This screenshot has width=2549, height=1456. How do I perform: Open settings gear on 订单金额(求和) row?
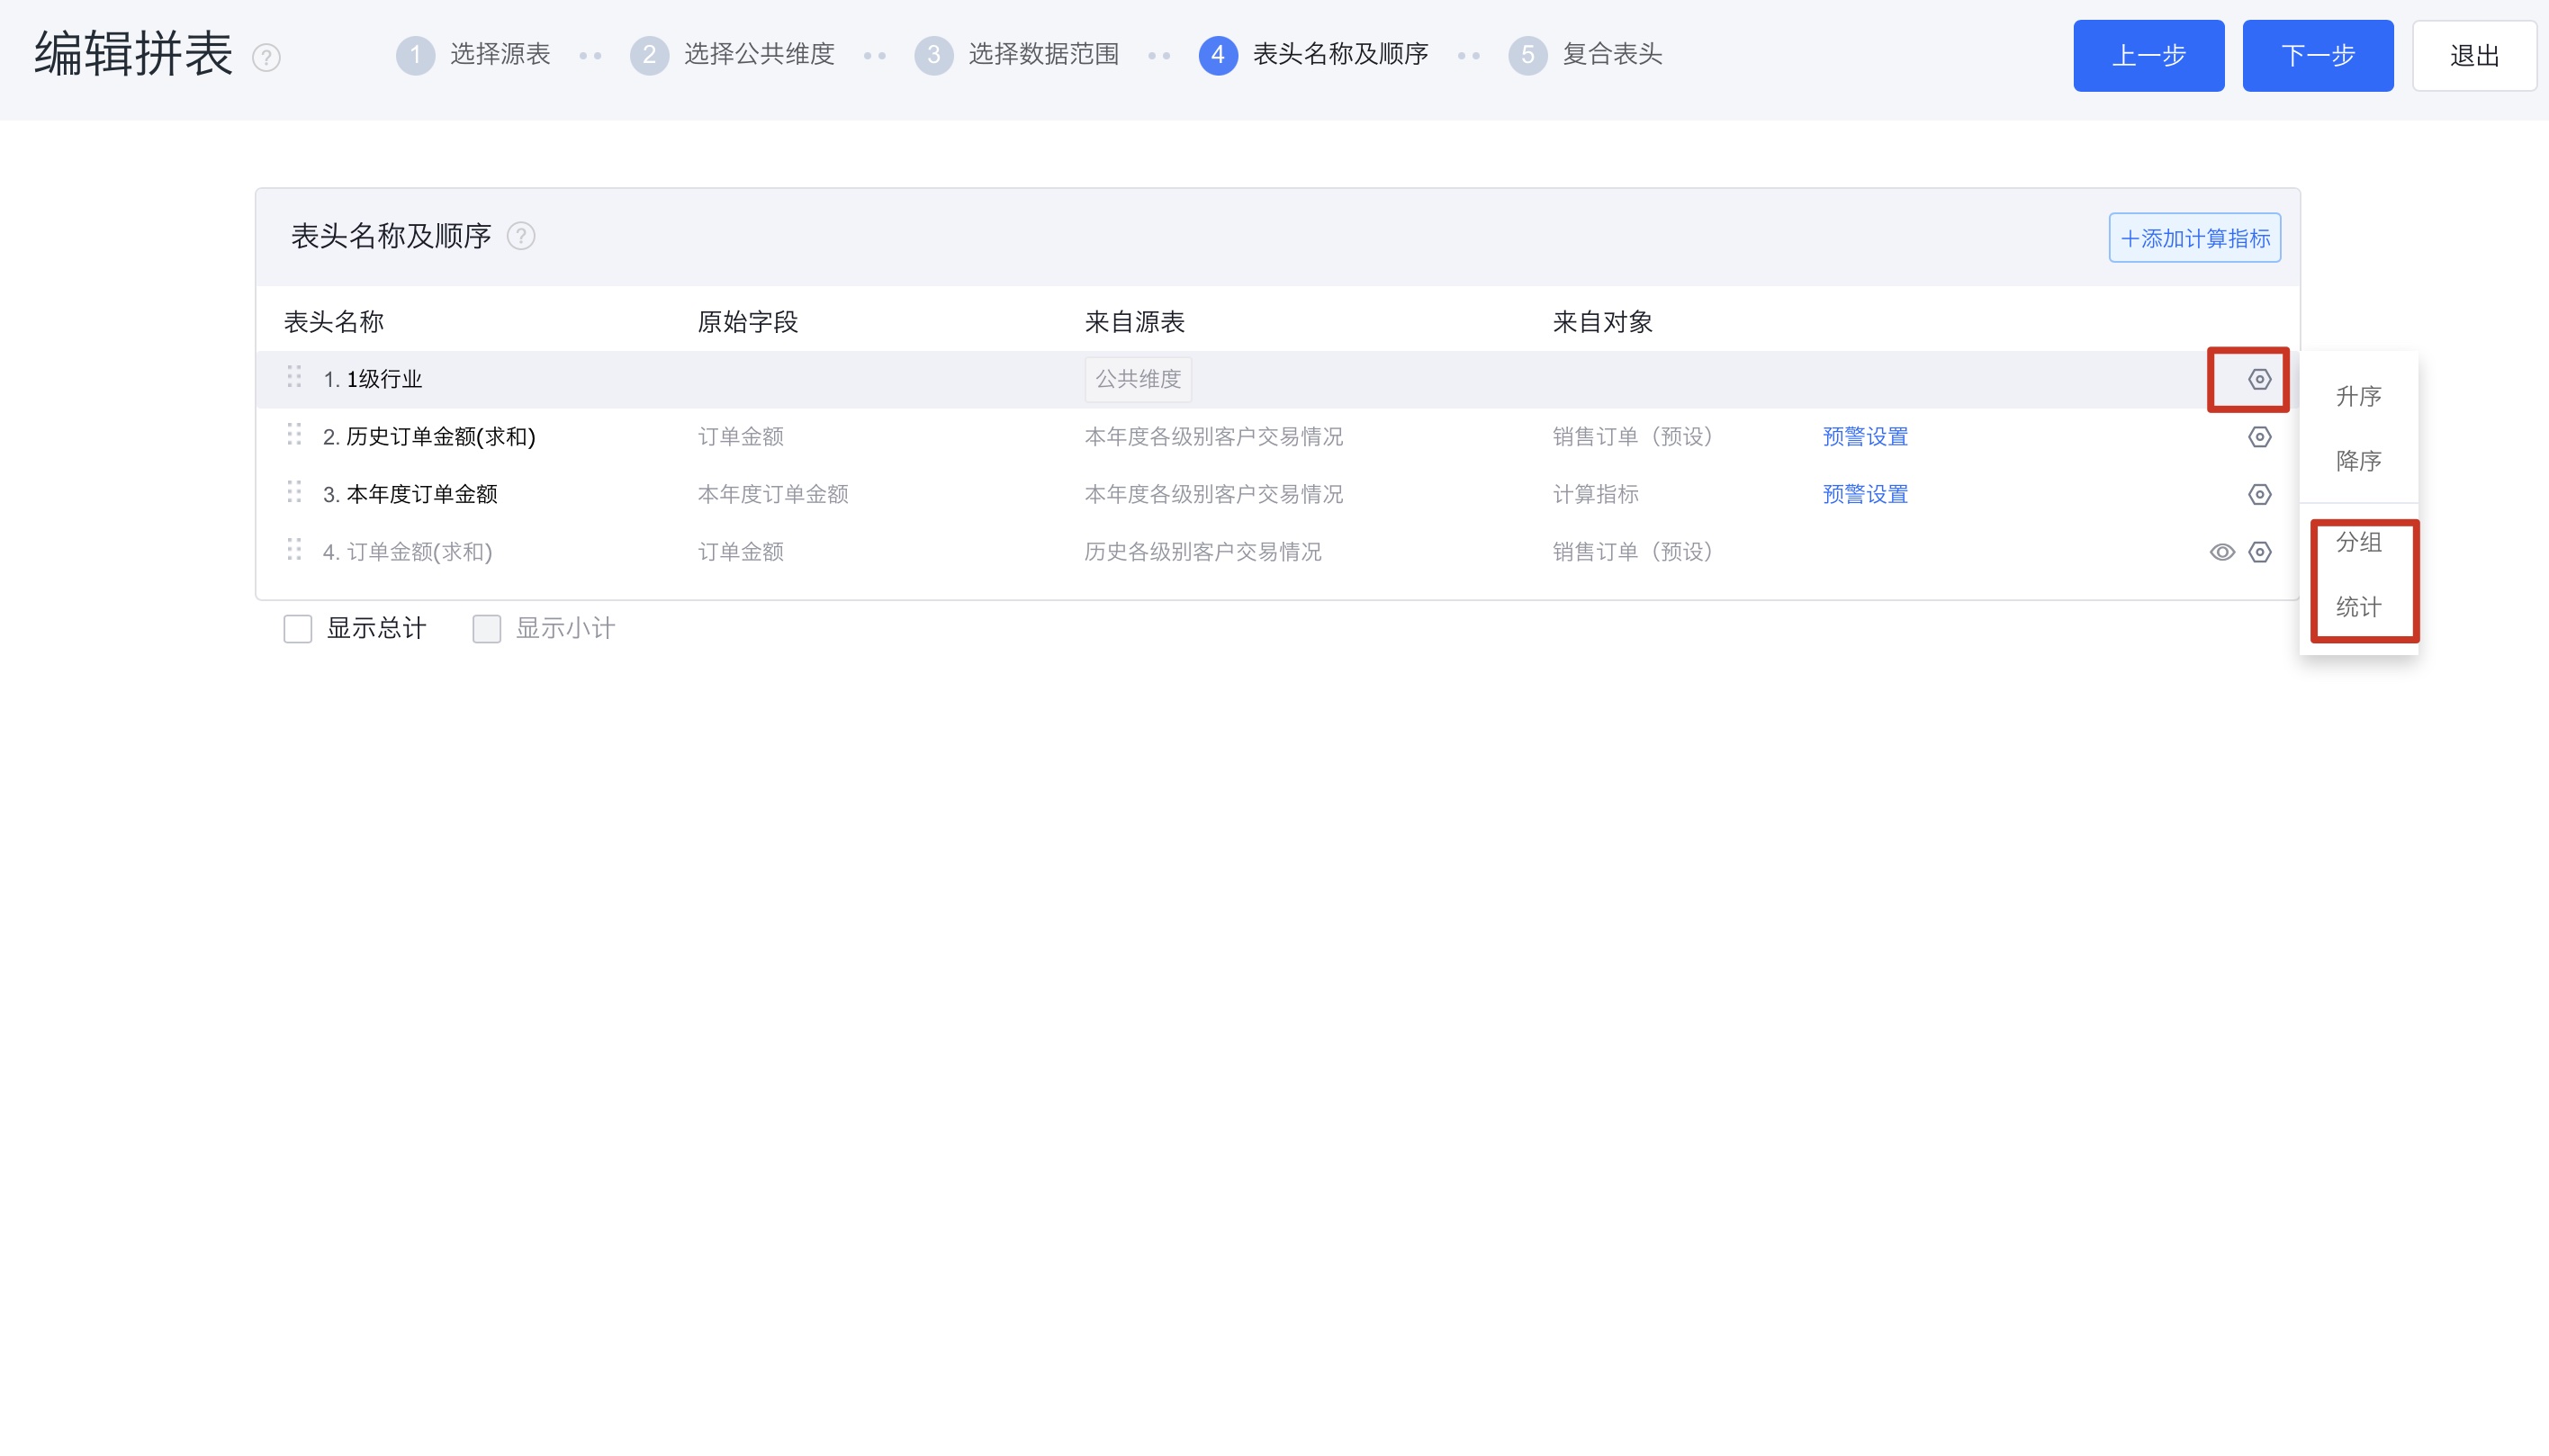pos(2259,551)
